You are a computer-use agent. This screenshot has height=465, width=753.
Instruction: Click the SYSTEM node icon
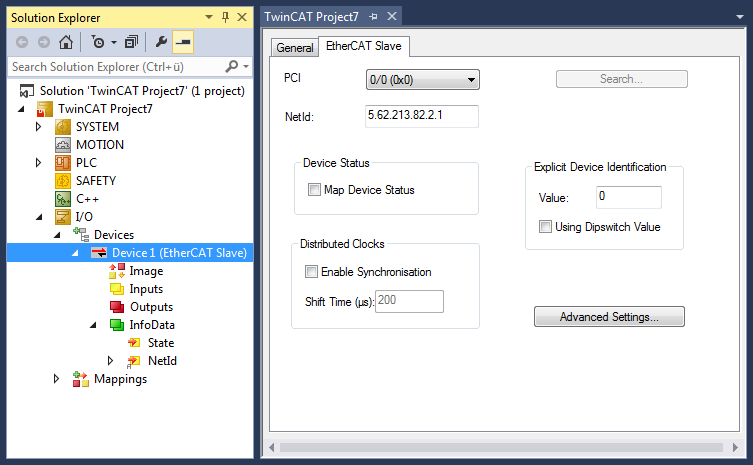[63, 127]
